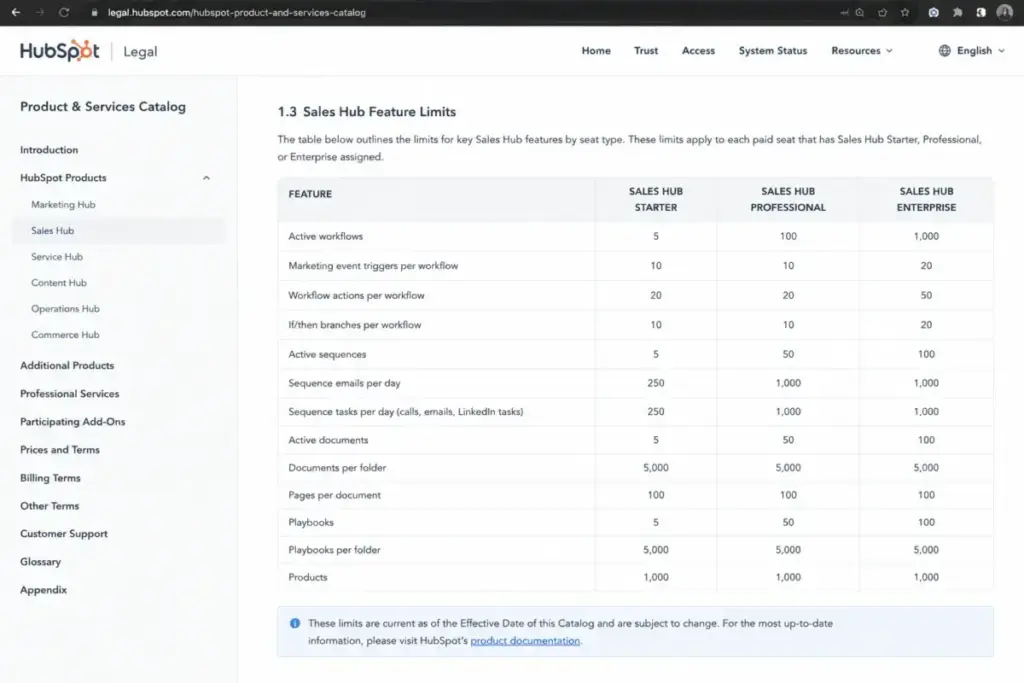Open Additional Products in sidebar
1024x683 pixels.
67,365
